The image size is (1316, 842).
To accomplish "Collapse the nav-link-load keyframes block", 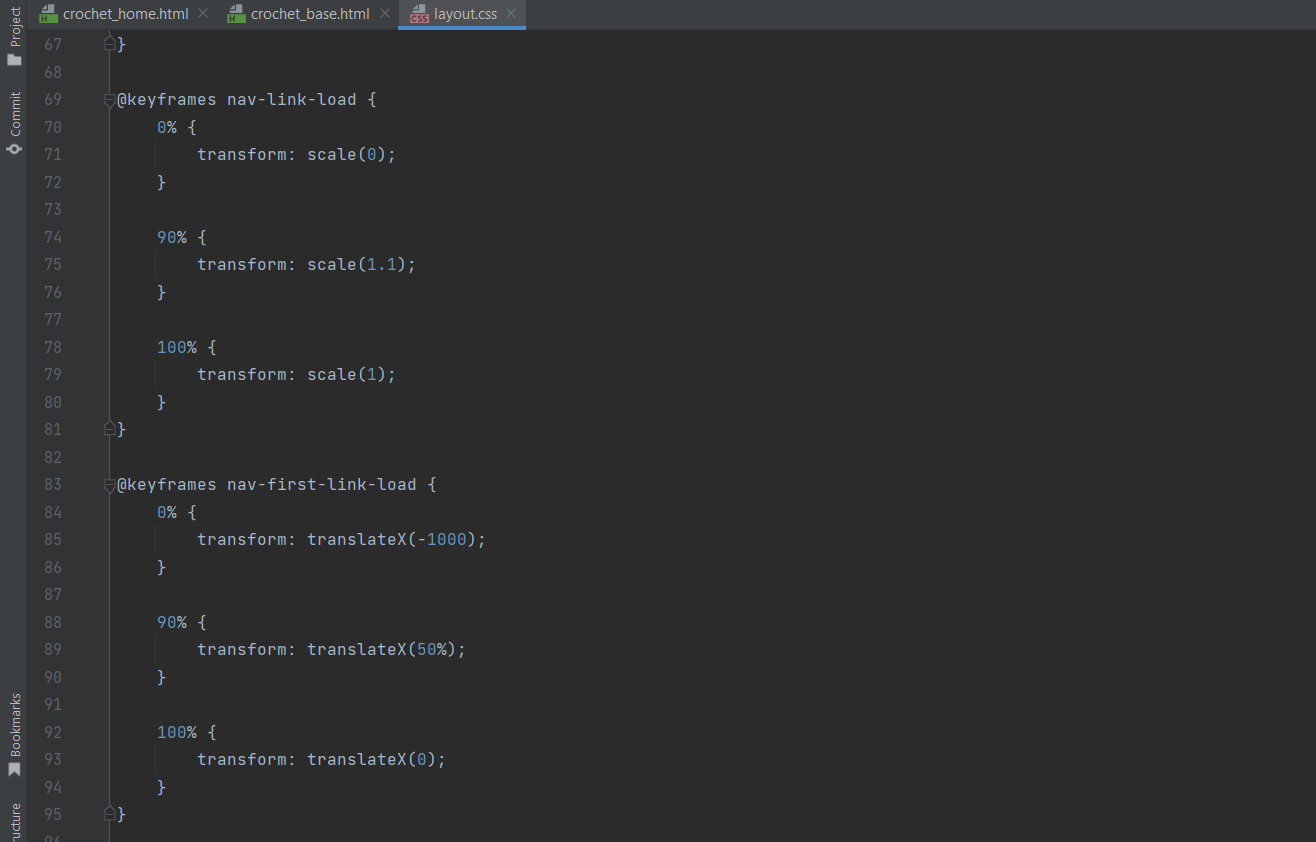I will point(110,100).
